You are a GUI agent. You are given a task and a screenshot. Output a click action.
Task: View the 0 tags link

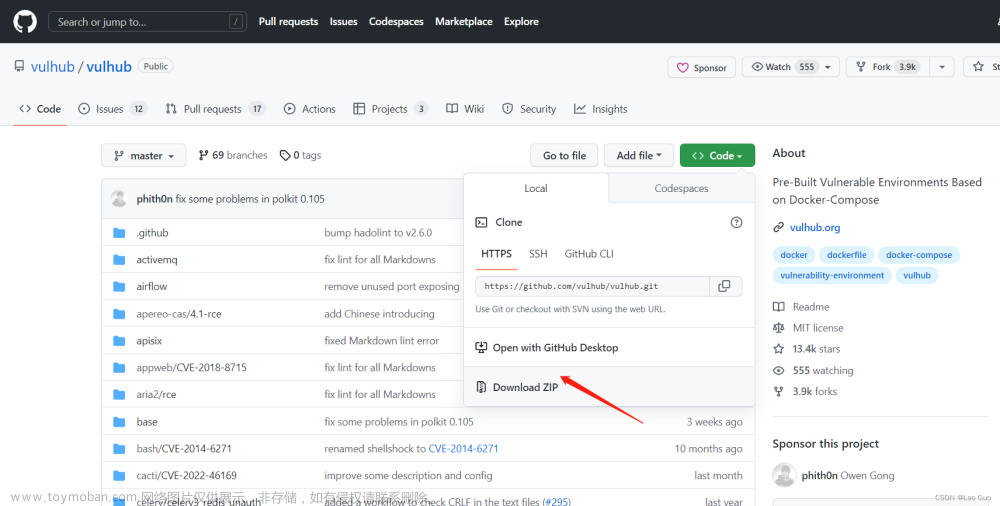(300, 155)
